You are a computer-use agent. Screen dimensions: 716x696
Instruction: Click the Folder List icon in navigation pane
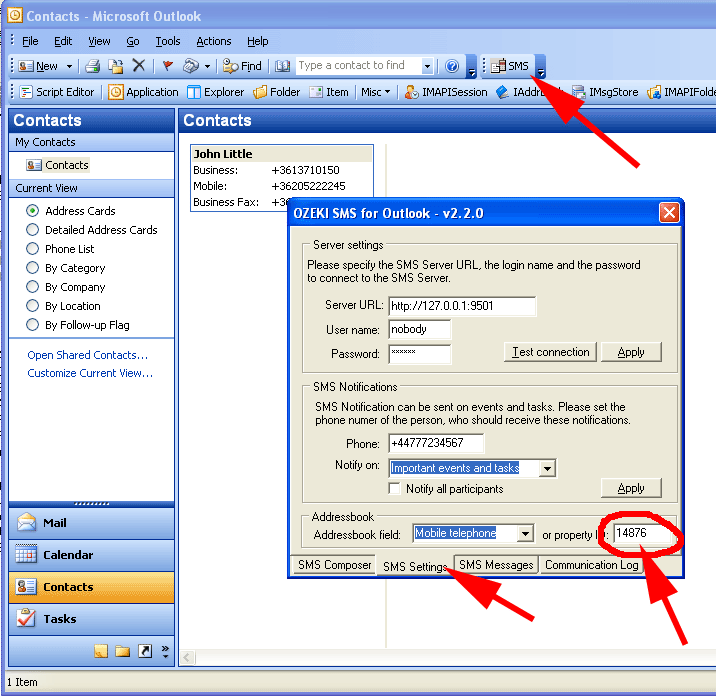(x=122, y=651)
